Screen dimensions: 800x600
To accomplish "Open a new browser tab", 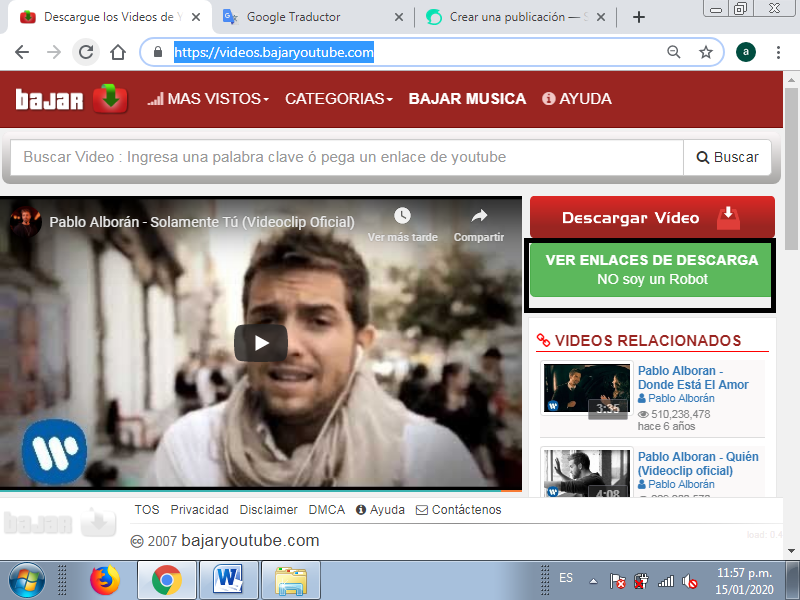I will click(x=638, y=17).
